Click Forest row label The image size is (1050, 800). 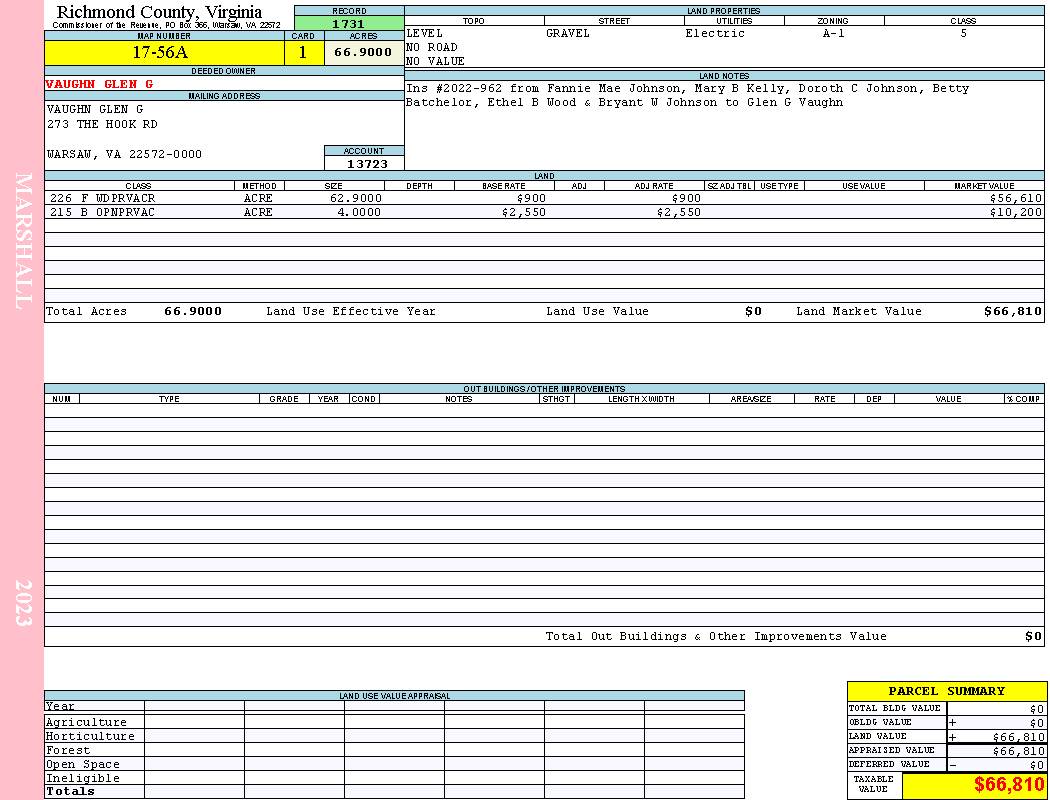tap(68, 750)
